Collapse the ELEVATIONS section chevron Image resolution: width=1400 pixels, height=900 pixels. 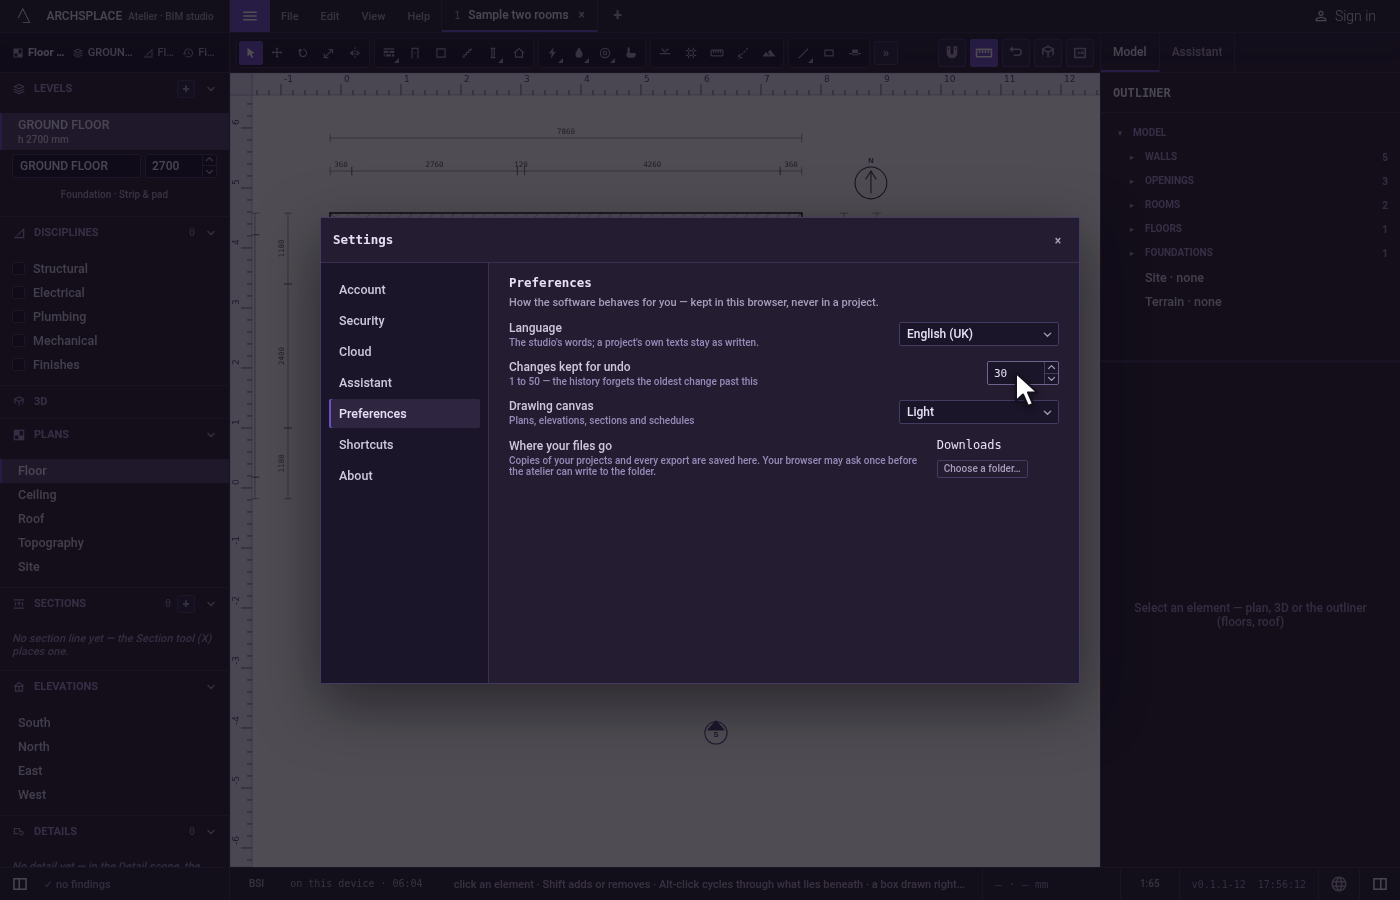click(210, 687)
